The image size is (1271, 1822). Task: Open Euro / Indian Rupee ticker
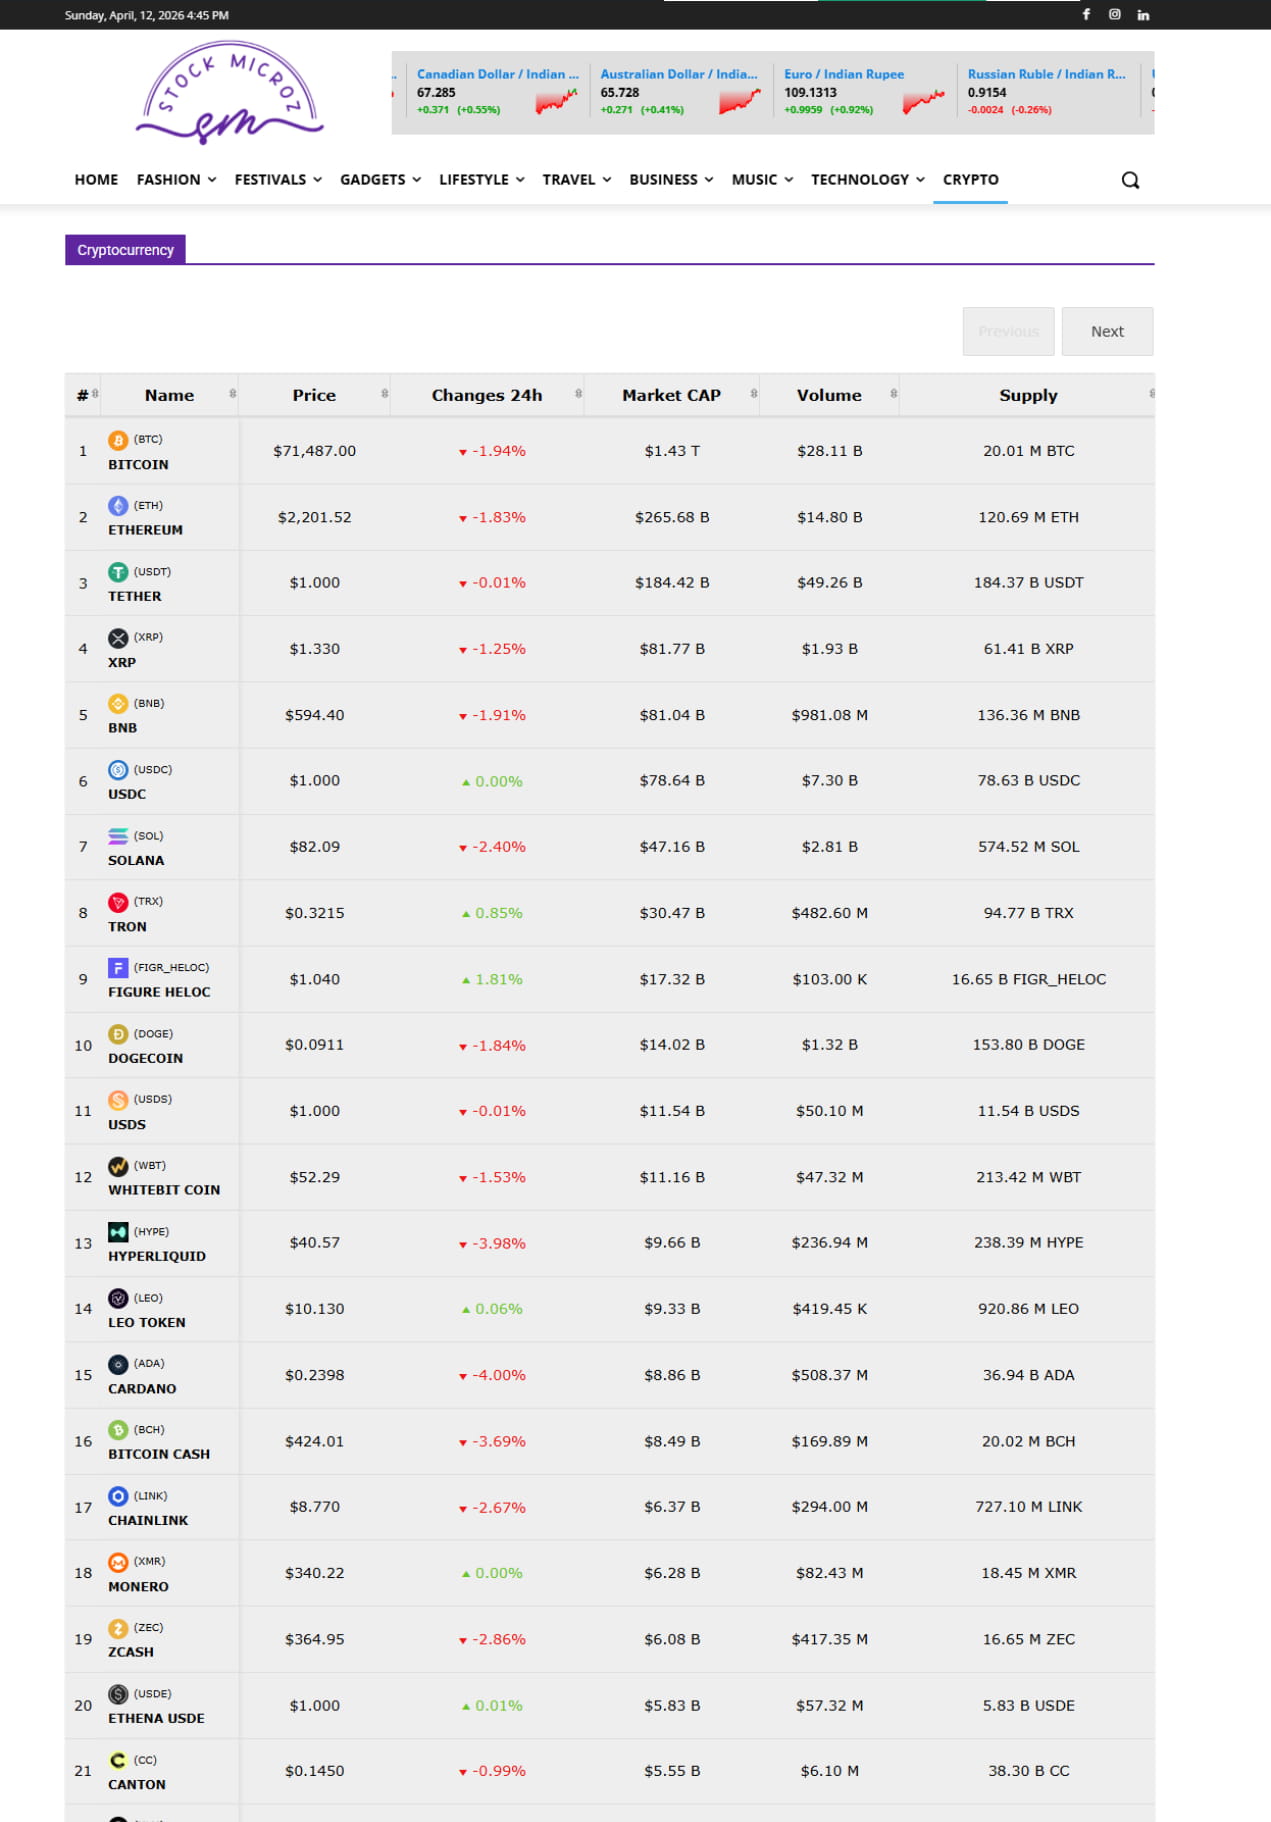[865, 92]
